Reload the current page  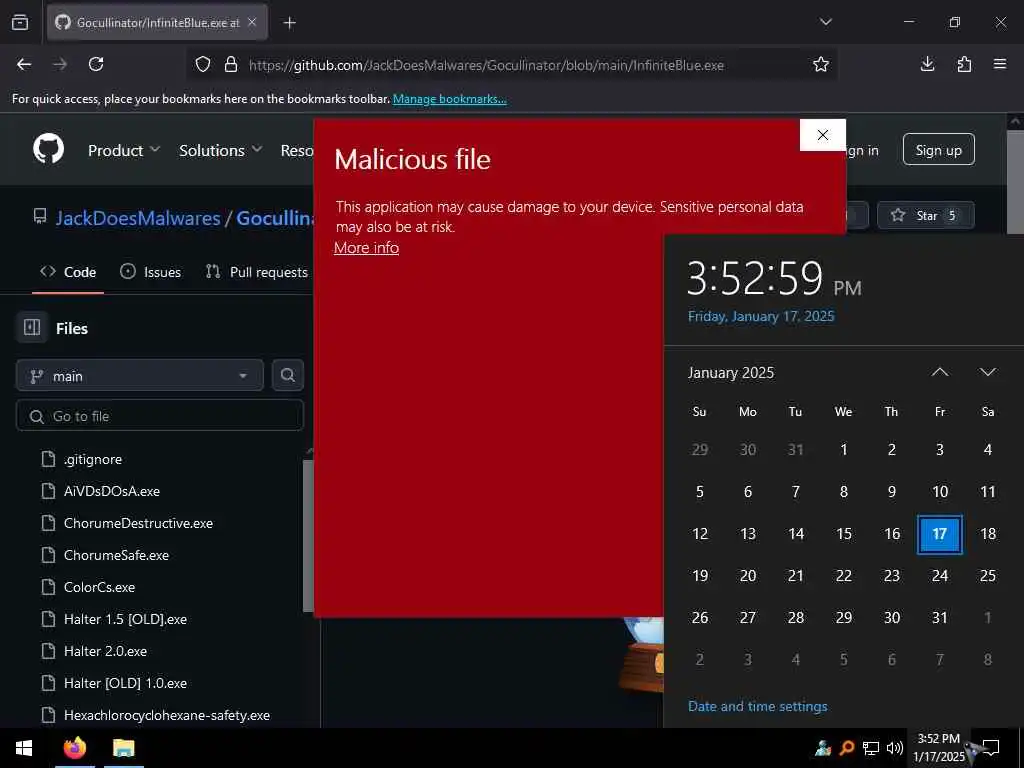pos(96,64)
